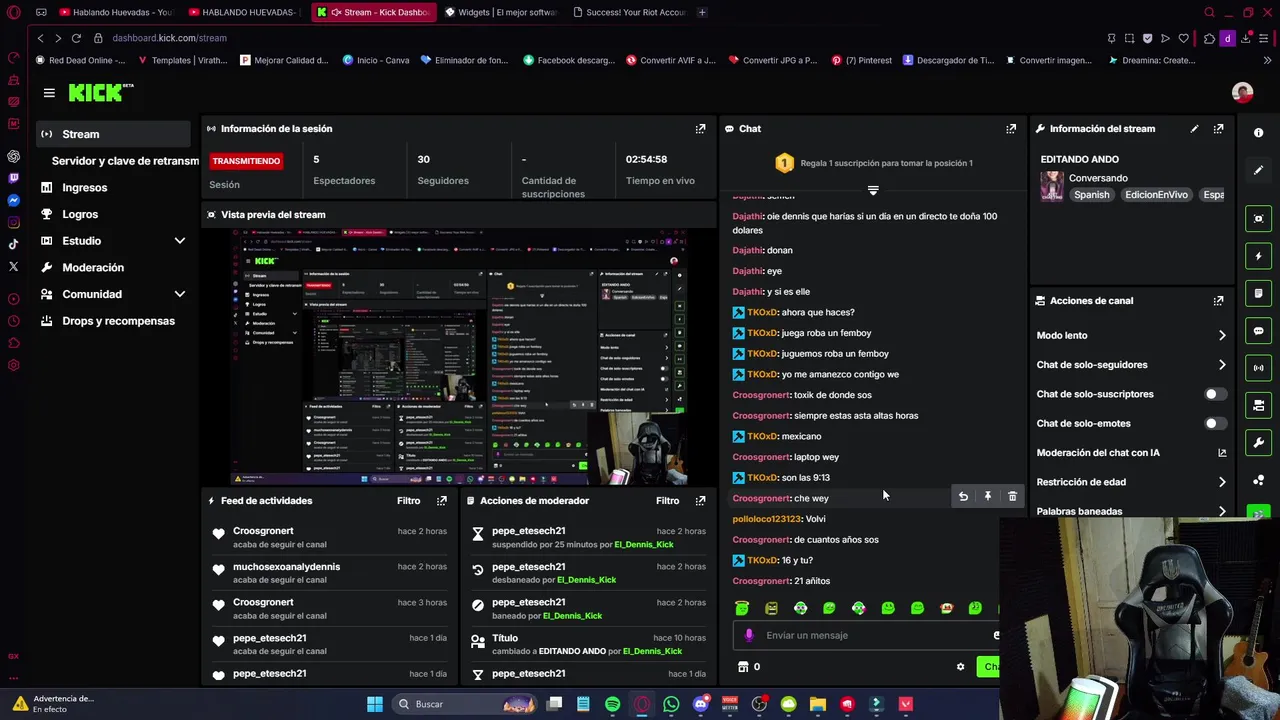Open Ingresos in the sidebar
The height and width of the screenshot is (720, 1280).
[84, 188]
